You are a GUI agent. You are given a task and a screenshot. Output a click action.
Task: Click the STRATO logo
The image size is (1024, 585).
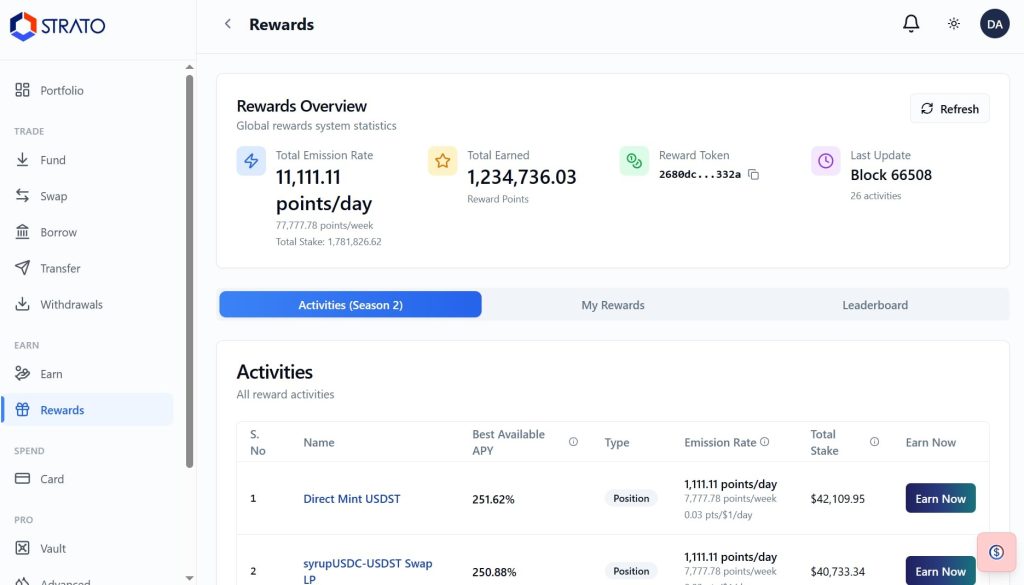[57, 26]
